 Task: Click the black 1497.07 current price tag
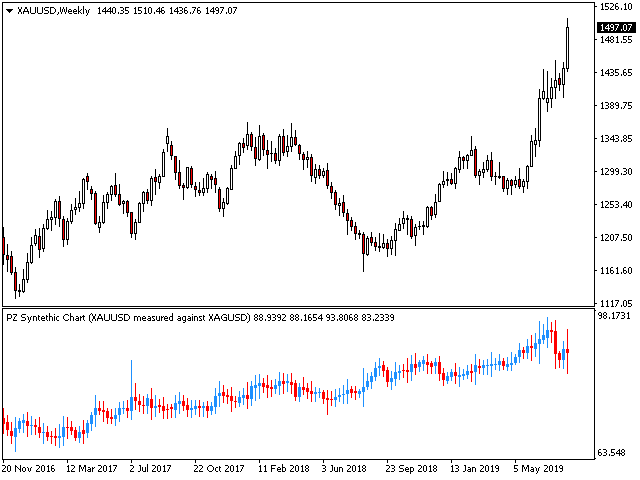[613, 28]
